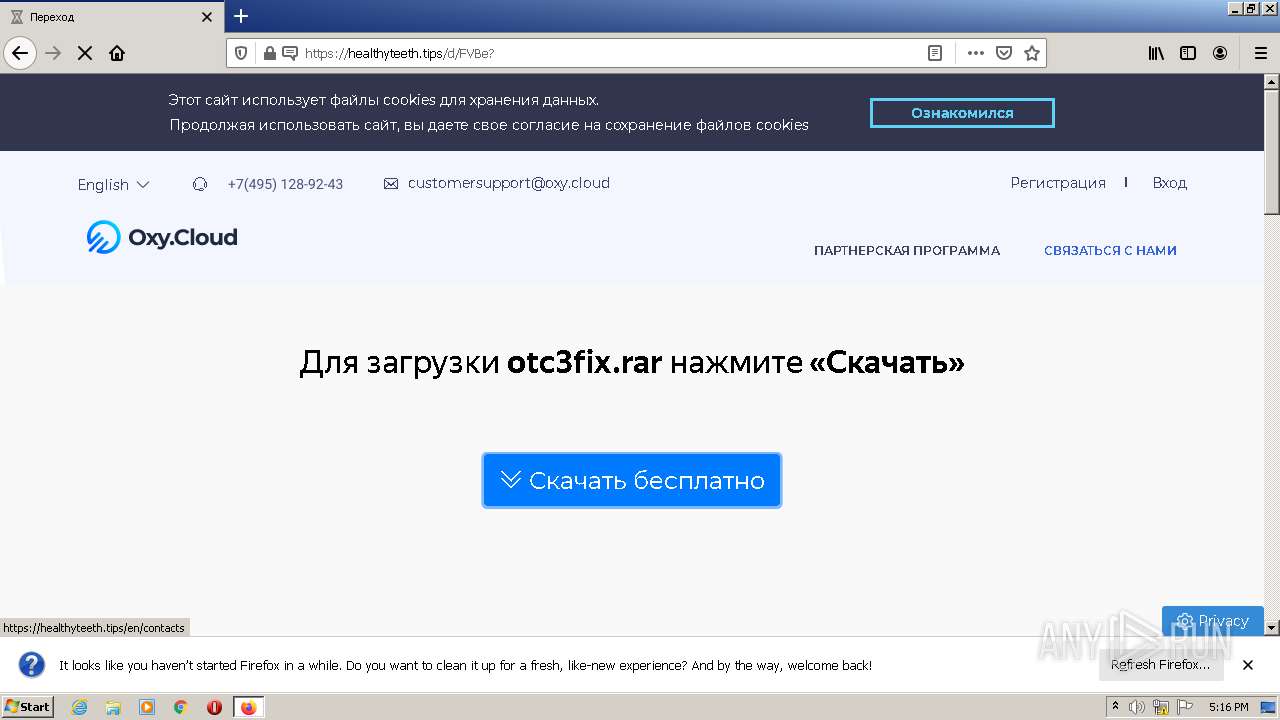Click the Oxy.Cloud logo
The height and width of the screenshot is (720, 1280).
coord(162,237)
